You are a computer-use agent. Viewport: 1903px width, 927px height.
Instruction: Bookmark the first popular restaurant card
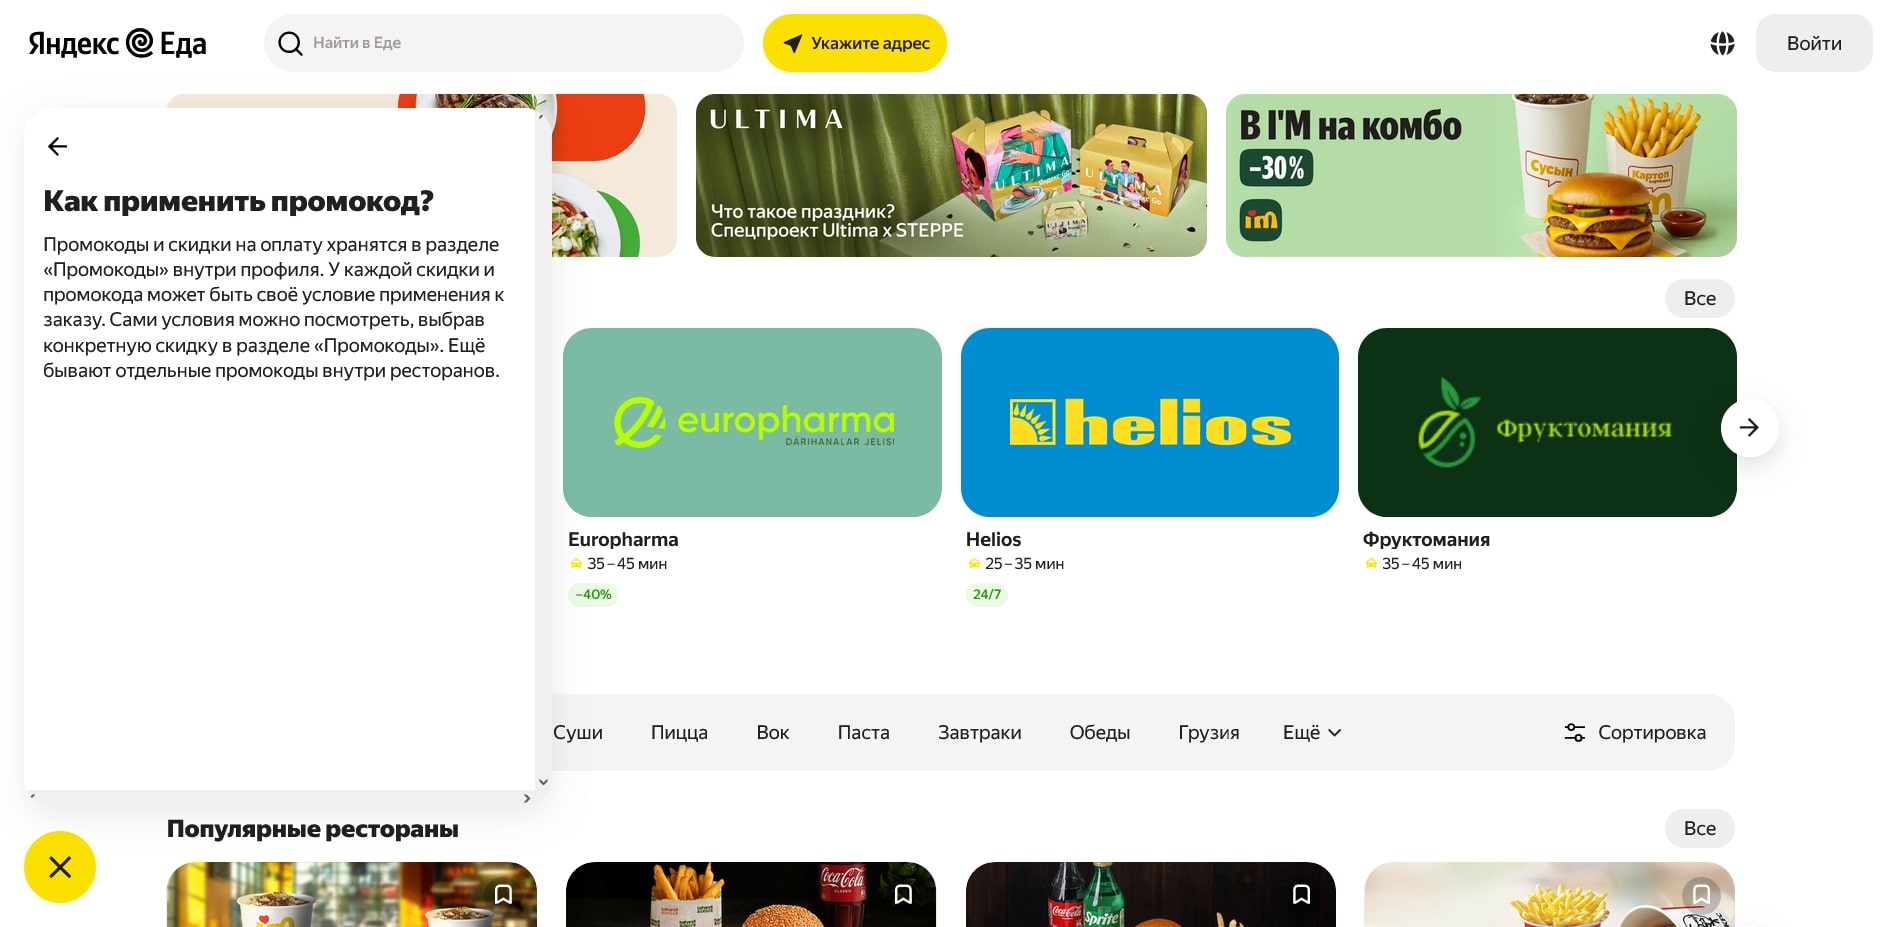pyautogui.click(x=503, y=894)
